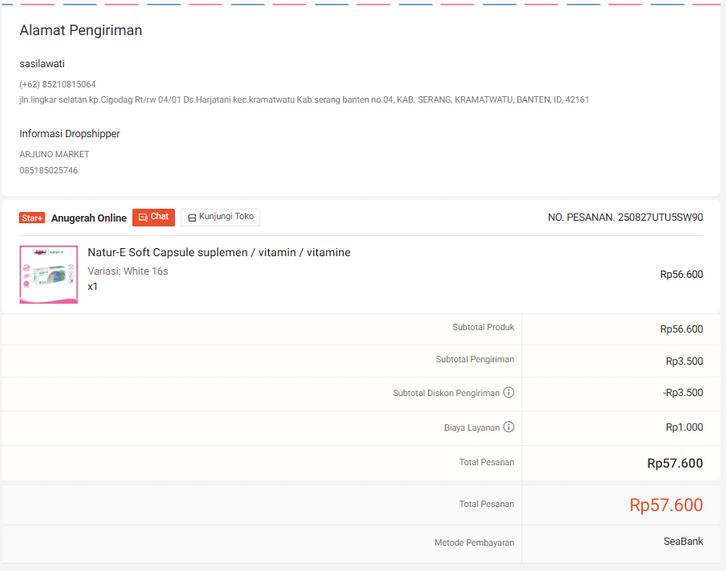This screenshot has height=571, width=726.
Task: Open the Anugerah Online shop name
Action: 89,218
